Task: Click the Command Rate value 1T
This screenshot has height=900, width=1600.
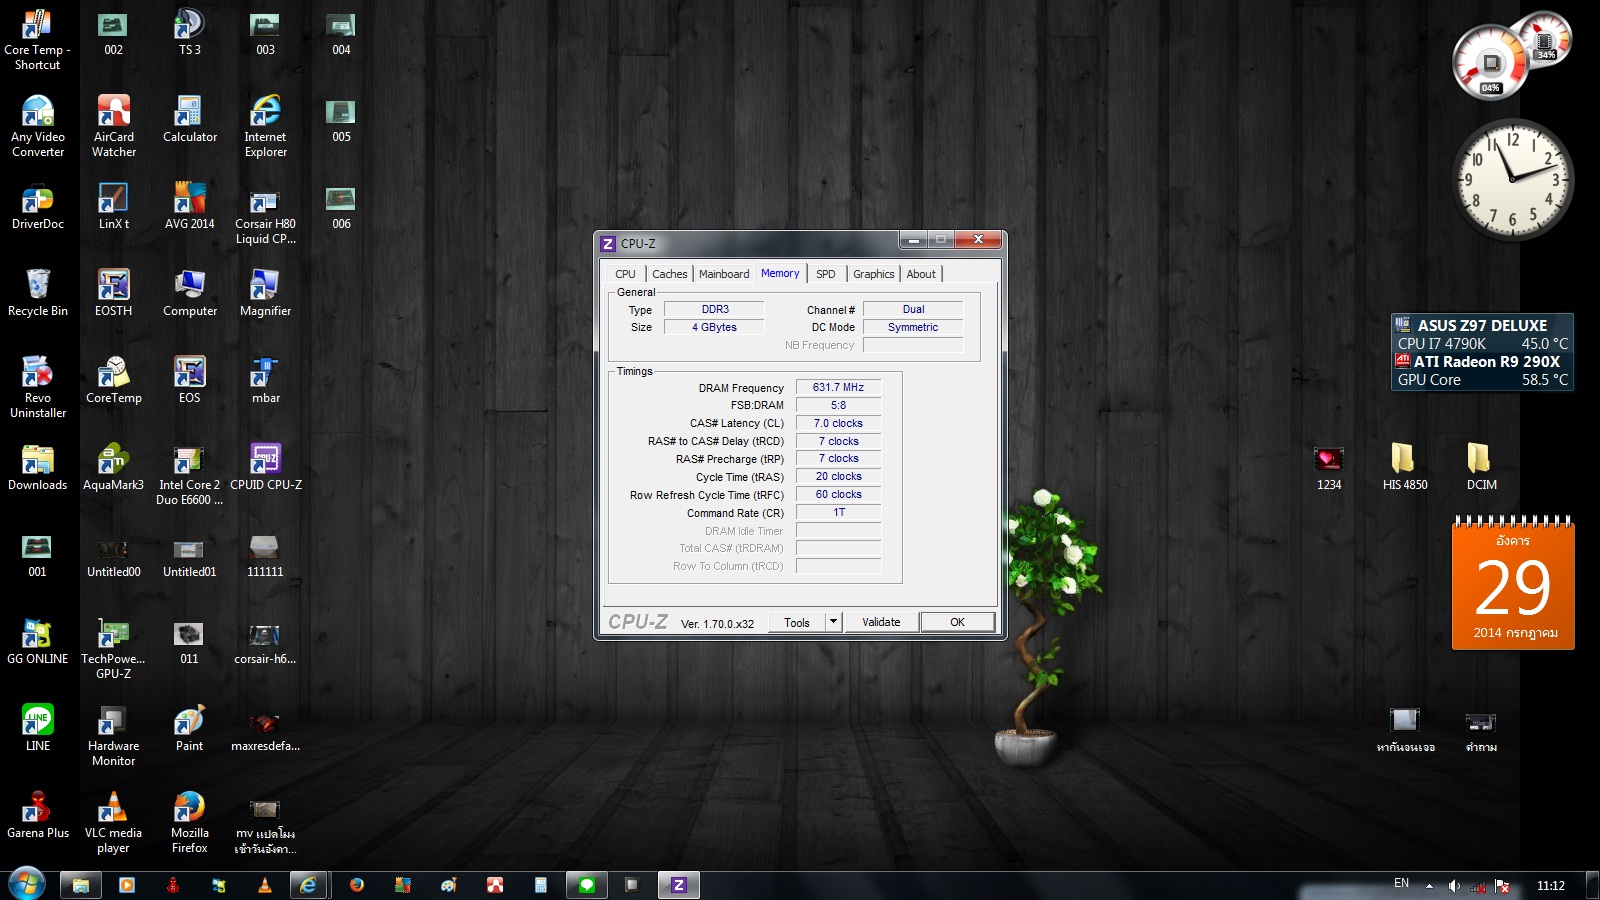Action: click(838, 512)
